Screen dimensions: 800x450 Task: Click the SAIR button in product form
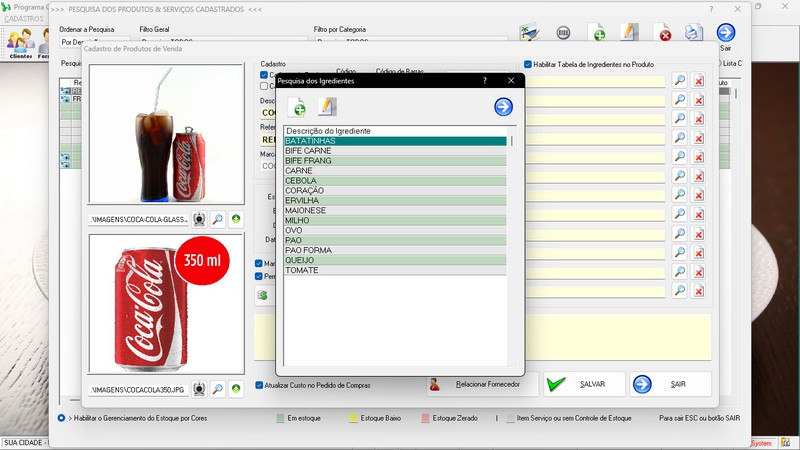tap(670, 384)
